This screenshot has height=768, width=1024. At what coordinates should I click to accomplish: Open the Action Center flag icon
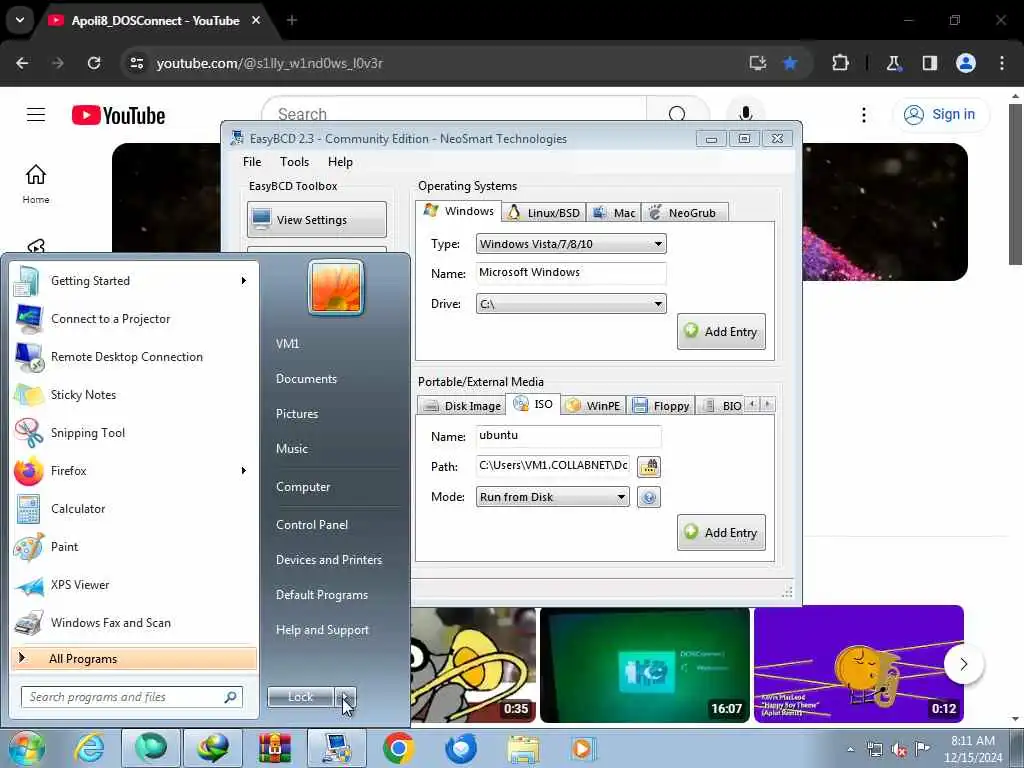(x=922, y=748)
